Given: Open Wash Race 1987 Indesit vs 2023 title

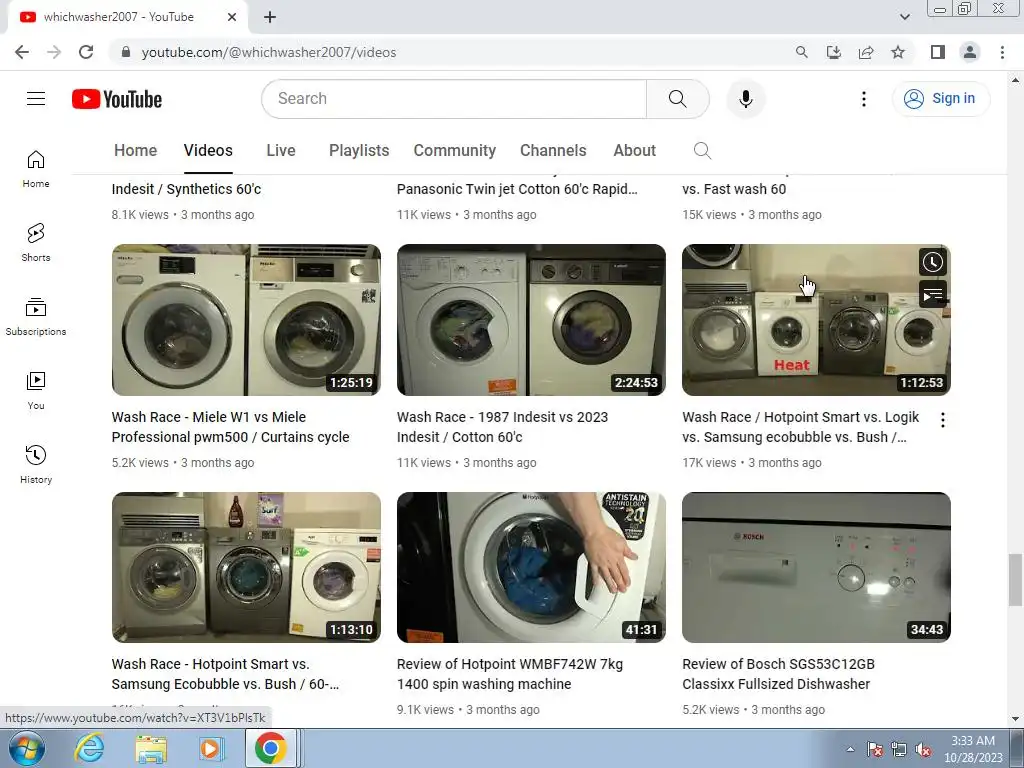Looking at the screenshot, I should coord(502,427).
